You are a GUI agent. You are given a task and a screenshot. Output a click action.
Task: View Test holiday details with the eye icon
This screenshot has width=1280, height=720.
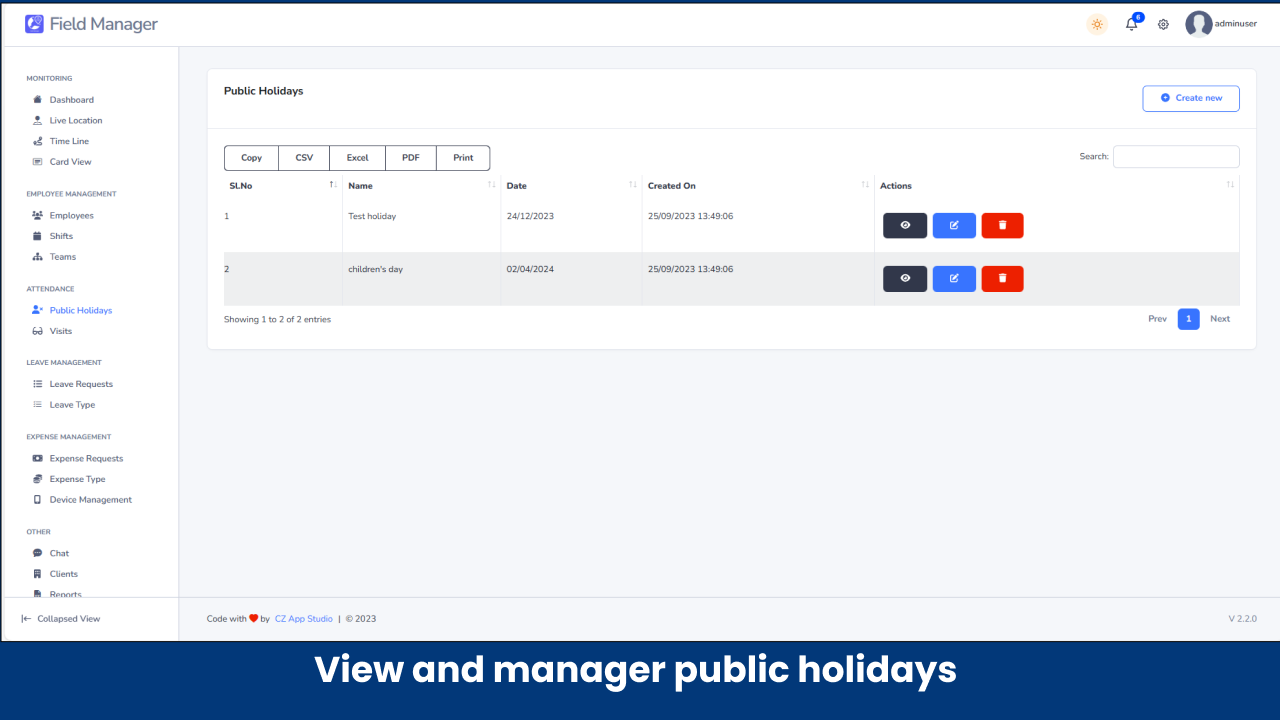coord(904,225)
